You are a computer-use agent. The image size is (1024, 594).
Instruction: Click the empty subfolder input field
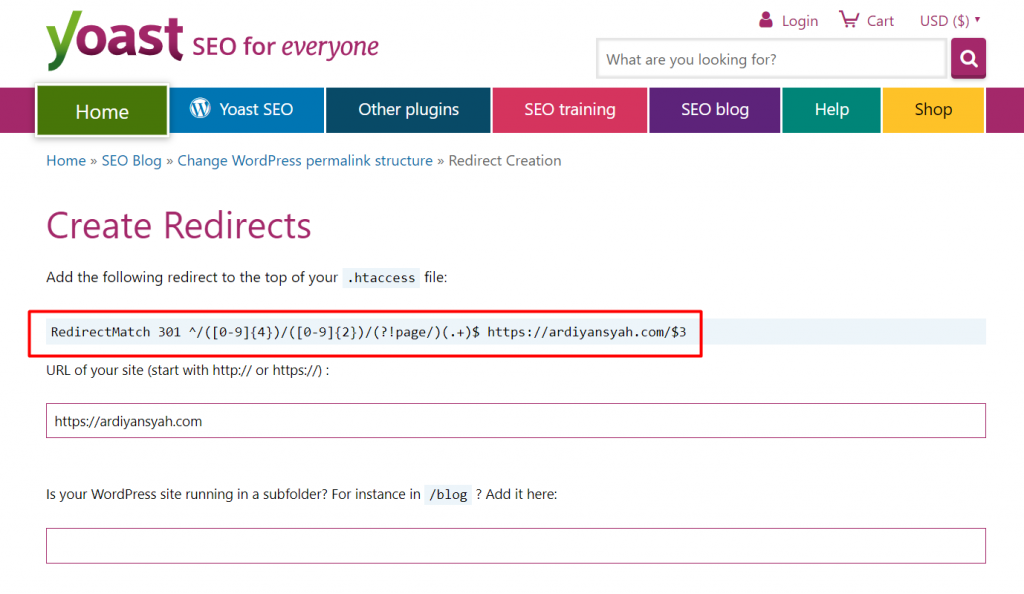(515, 546)
